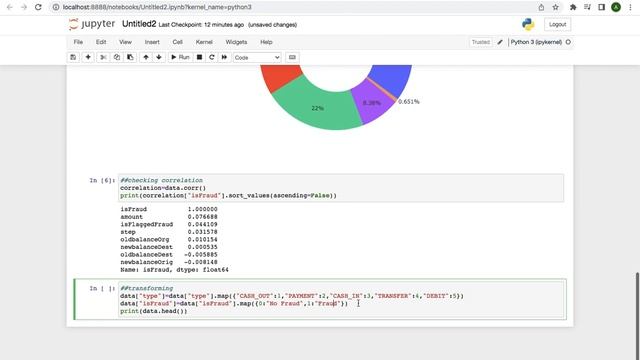This screenshot has width=640, height=360.
Task: Copy selected cells in toolbar
Action: [117, 58]
